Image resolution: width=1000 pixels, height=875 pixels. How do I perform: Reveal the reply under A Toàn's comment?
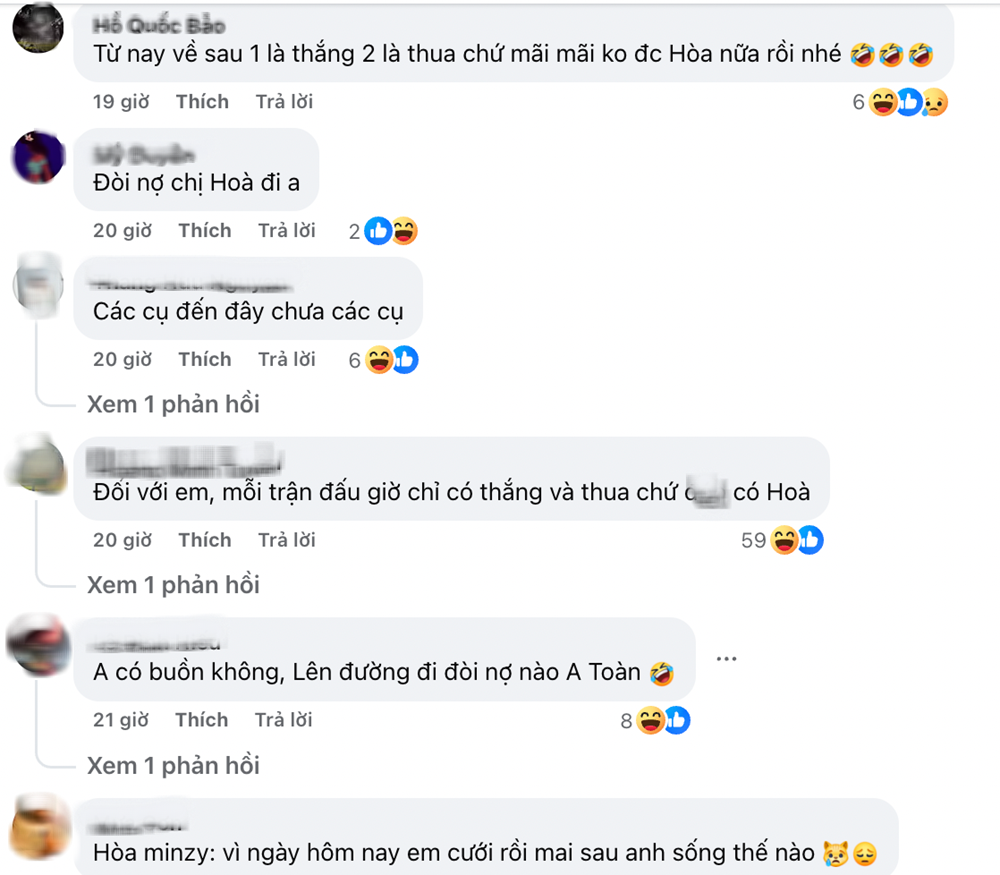[172, 765]
